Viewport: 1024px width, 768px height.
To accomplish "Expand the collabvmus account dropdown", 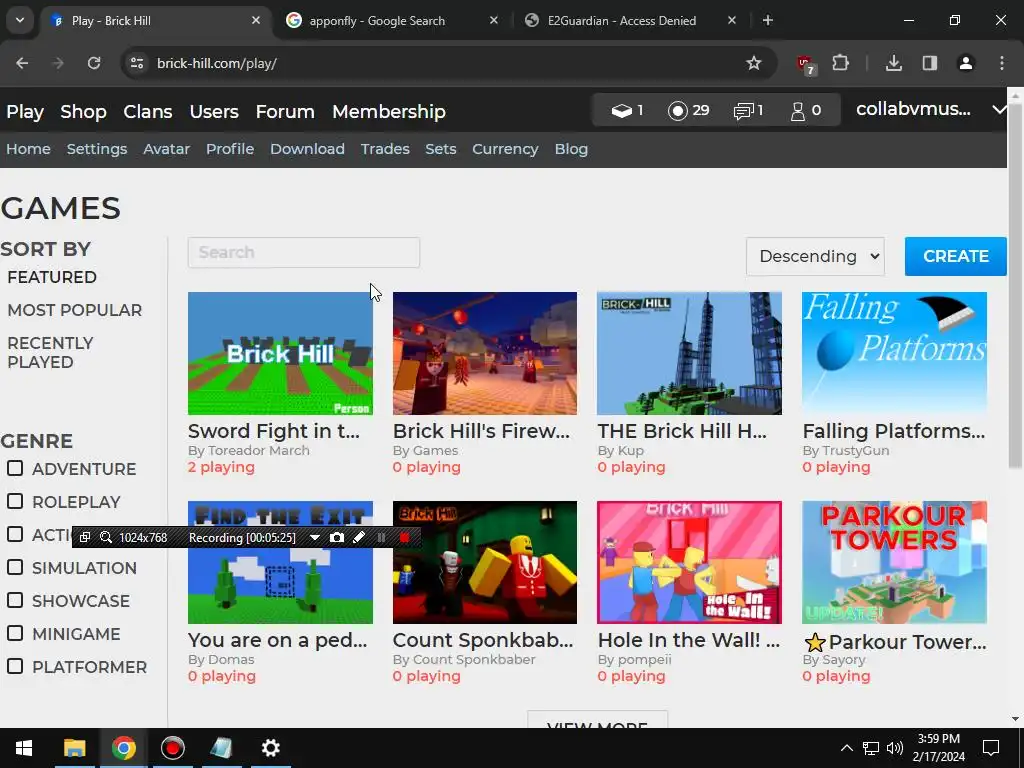I will click(x=999, y=109).
